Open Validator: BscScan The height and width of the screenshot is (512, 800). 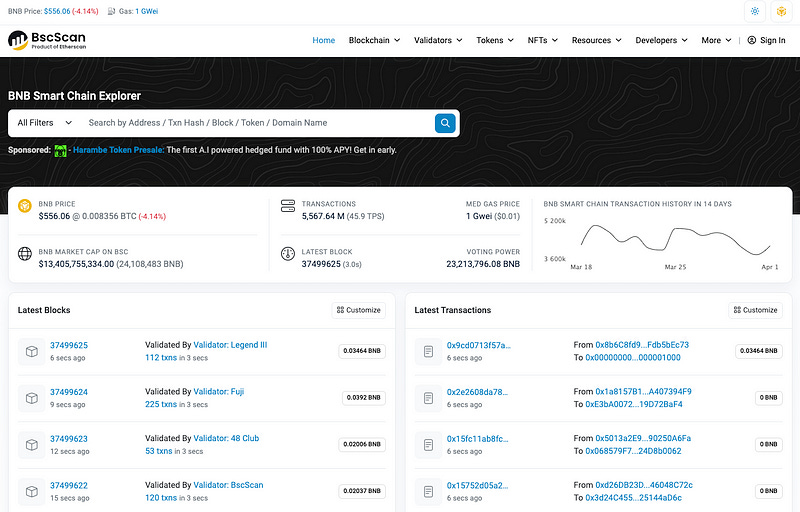tap(228, 485)
